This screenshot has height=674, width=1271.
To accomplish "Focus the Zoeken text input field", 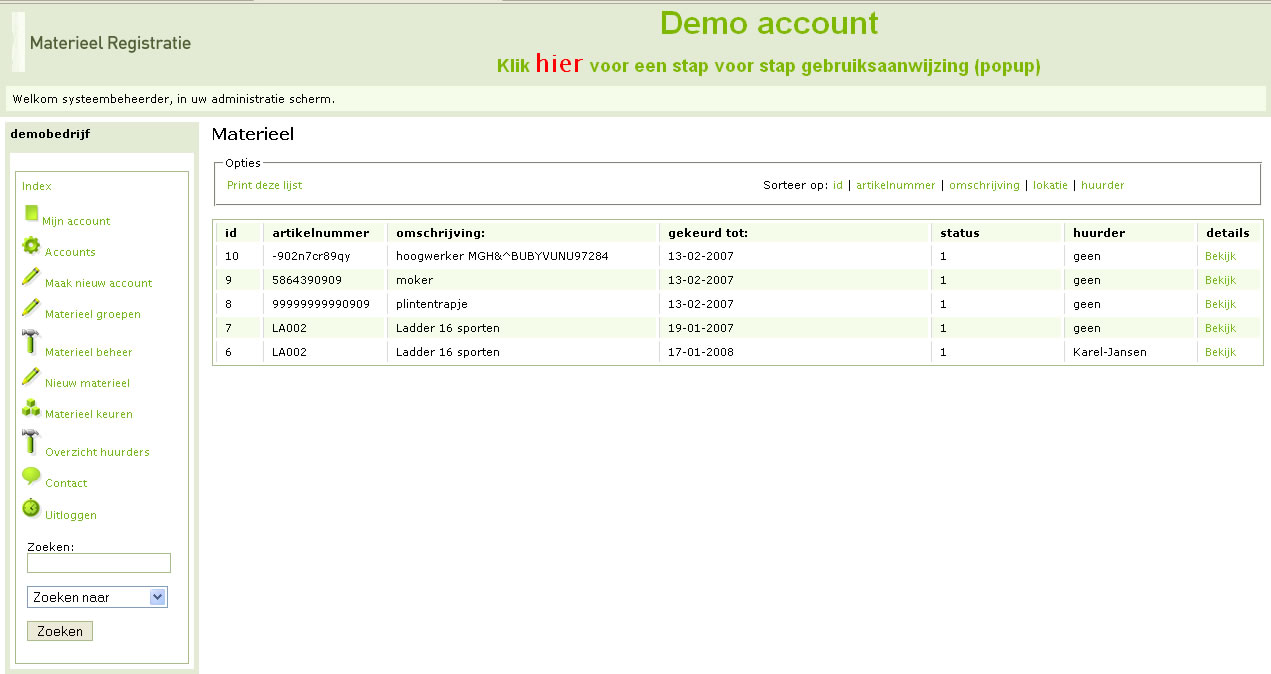I will point(98,563).
